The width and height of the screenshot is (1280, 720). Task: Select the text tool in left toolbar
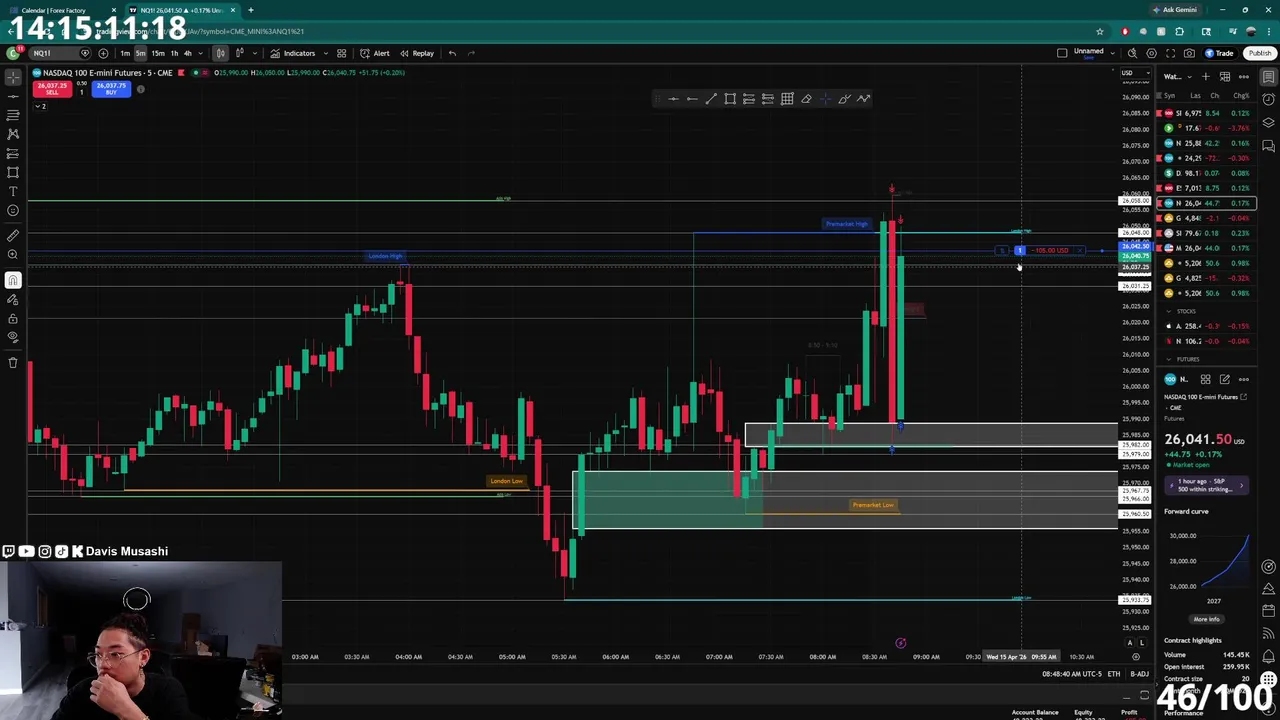tap(13, 191)
